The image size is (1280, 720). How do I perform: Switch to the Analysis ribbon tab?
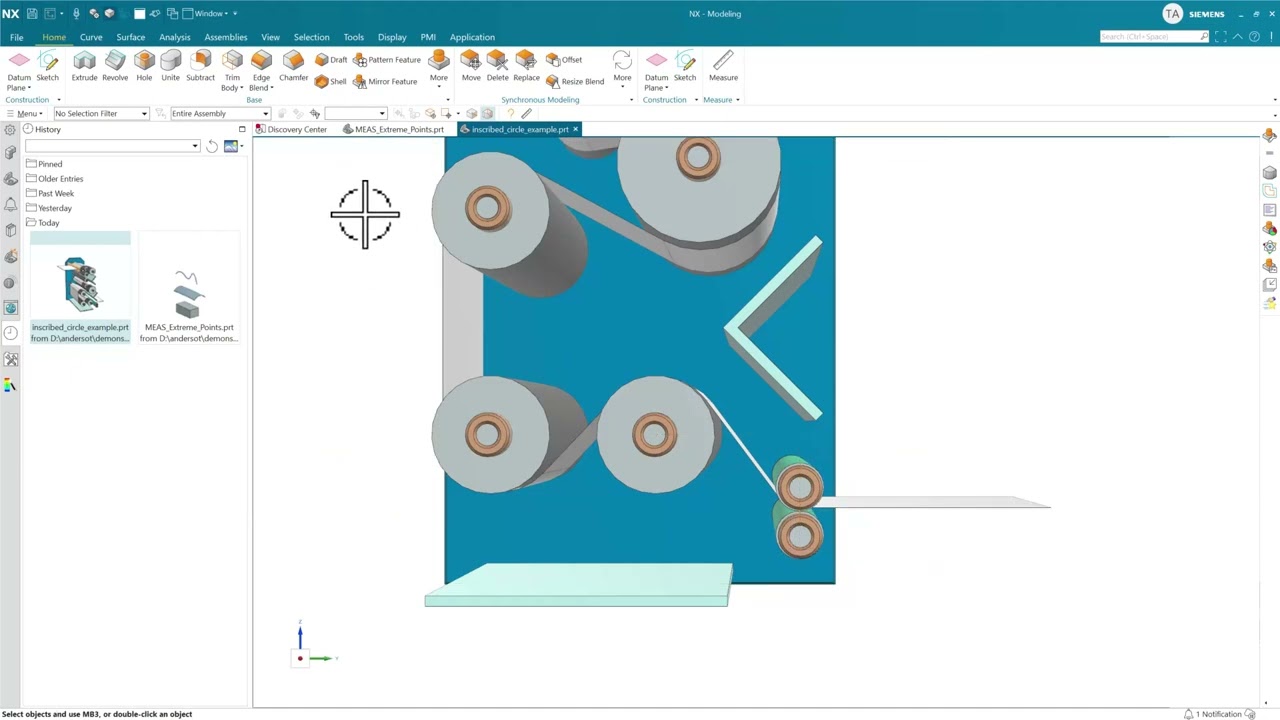[x=174, y=37]
